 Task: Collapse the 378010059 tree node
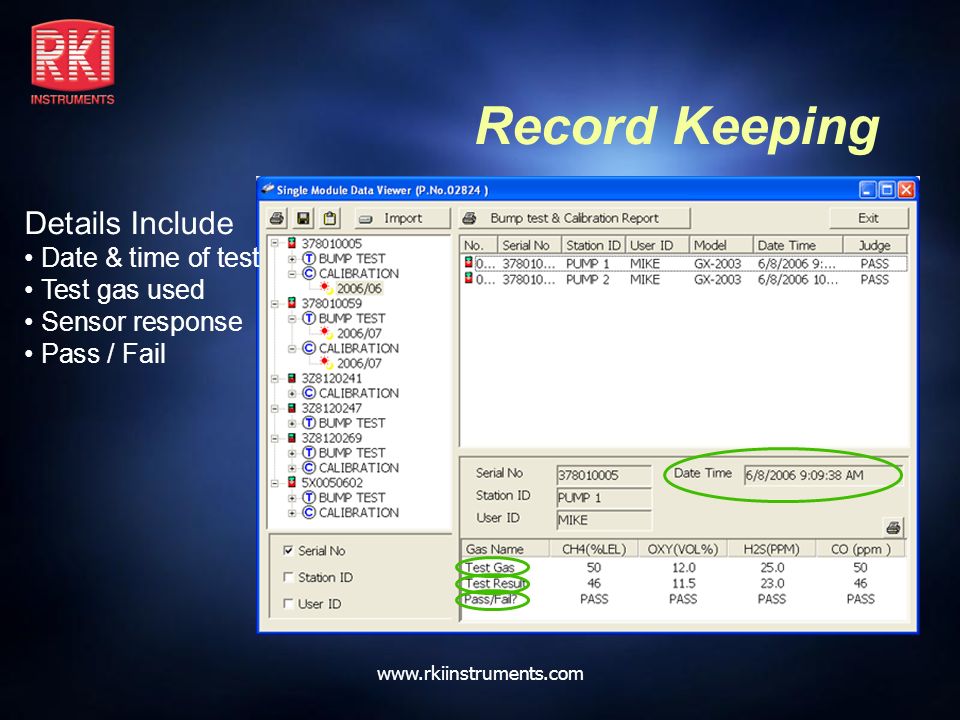(275, 303)
